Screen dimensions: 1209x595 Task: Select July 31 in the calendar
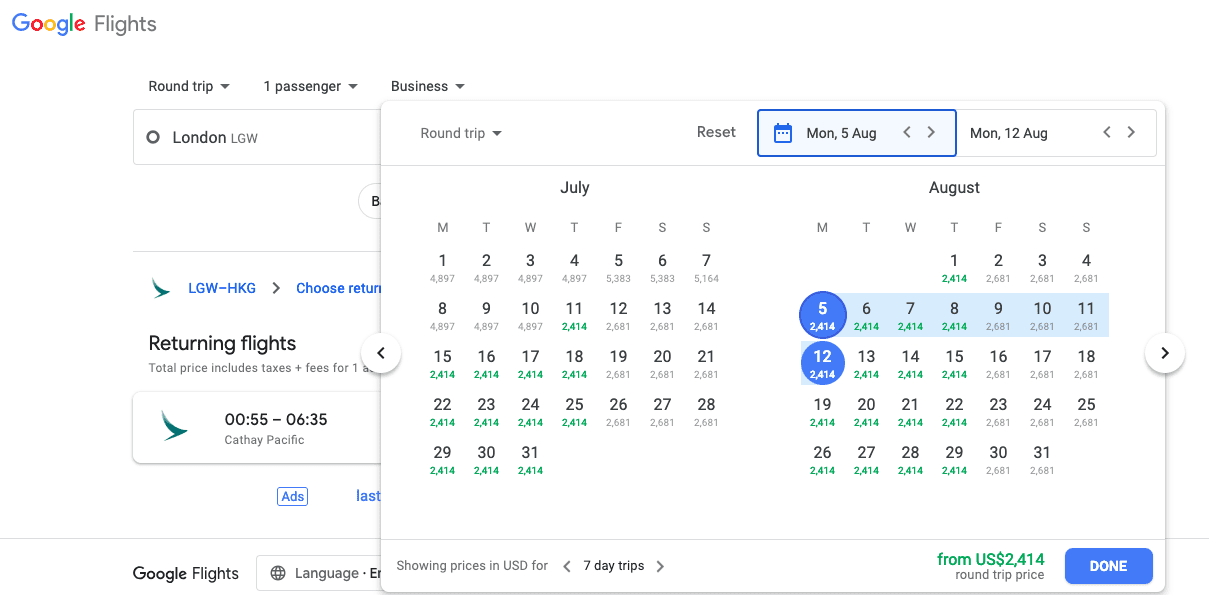point(530,459)
